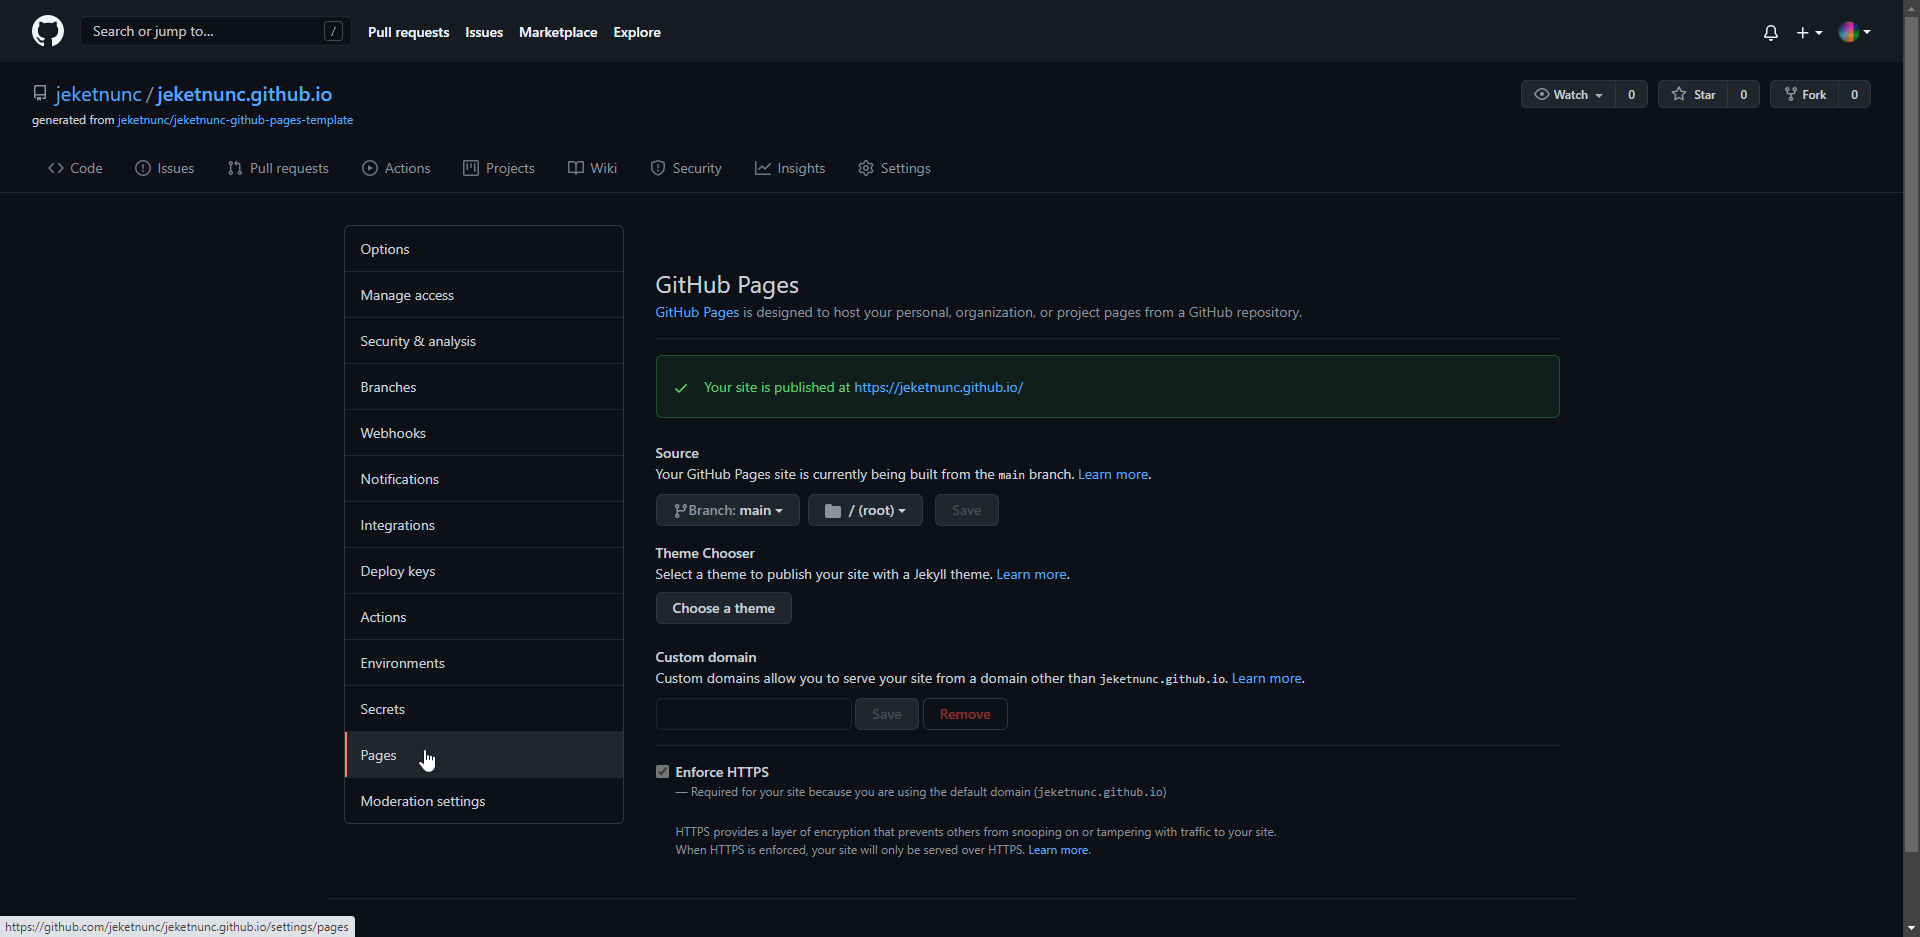1920x937 pixels.
Task: Click Pull requests in the top navigation
Action: pos(408,32)
